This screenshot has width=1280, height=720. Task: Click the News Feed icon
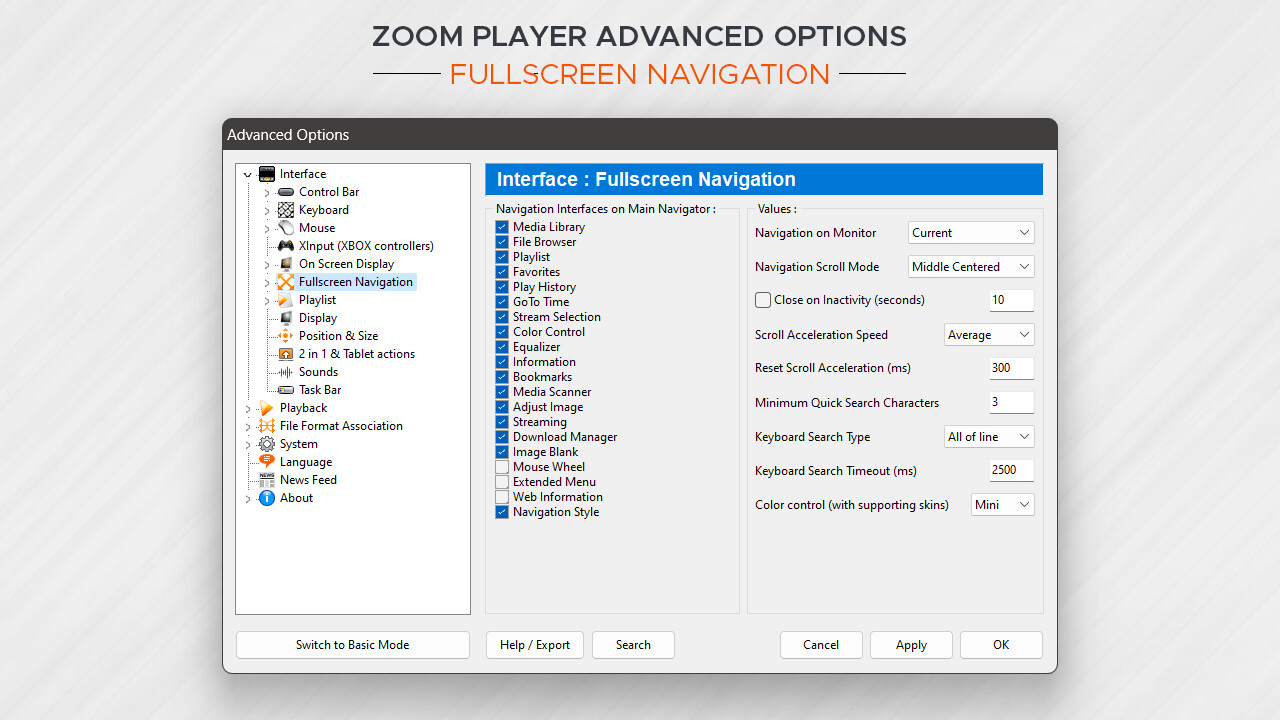coord(268,479)
